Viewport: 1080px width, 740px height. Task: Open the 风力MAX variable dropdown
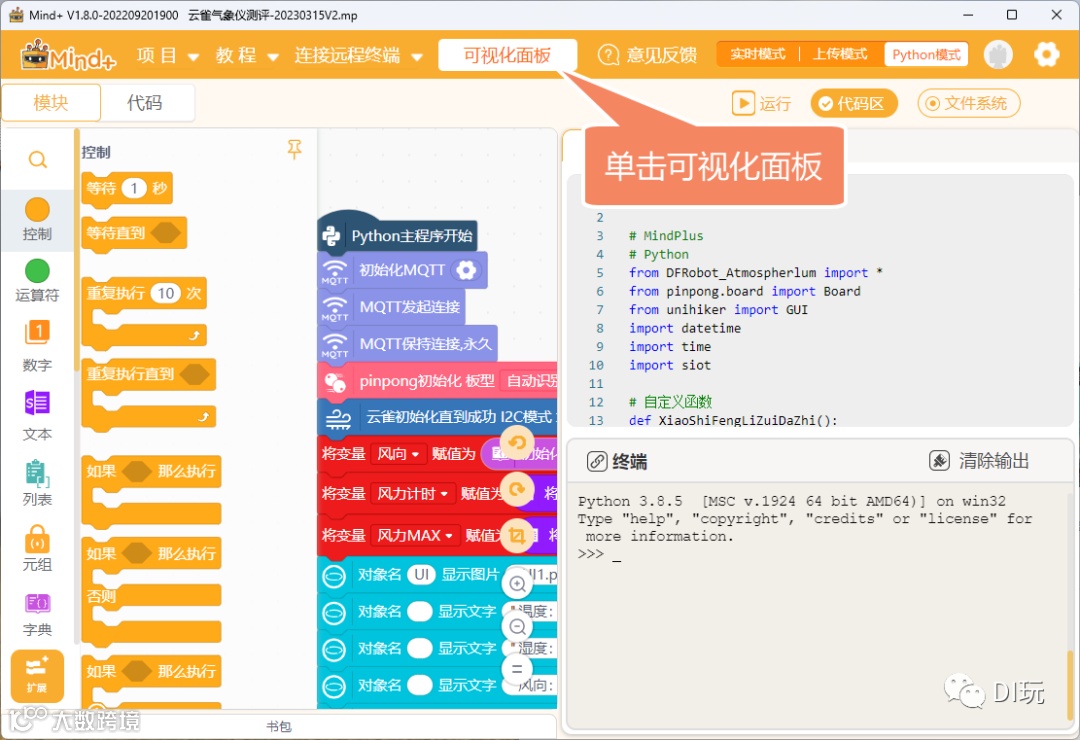(x=415, y=535)
